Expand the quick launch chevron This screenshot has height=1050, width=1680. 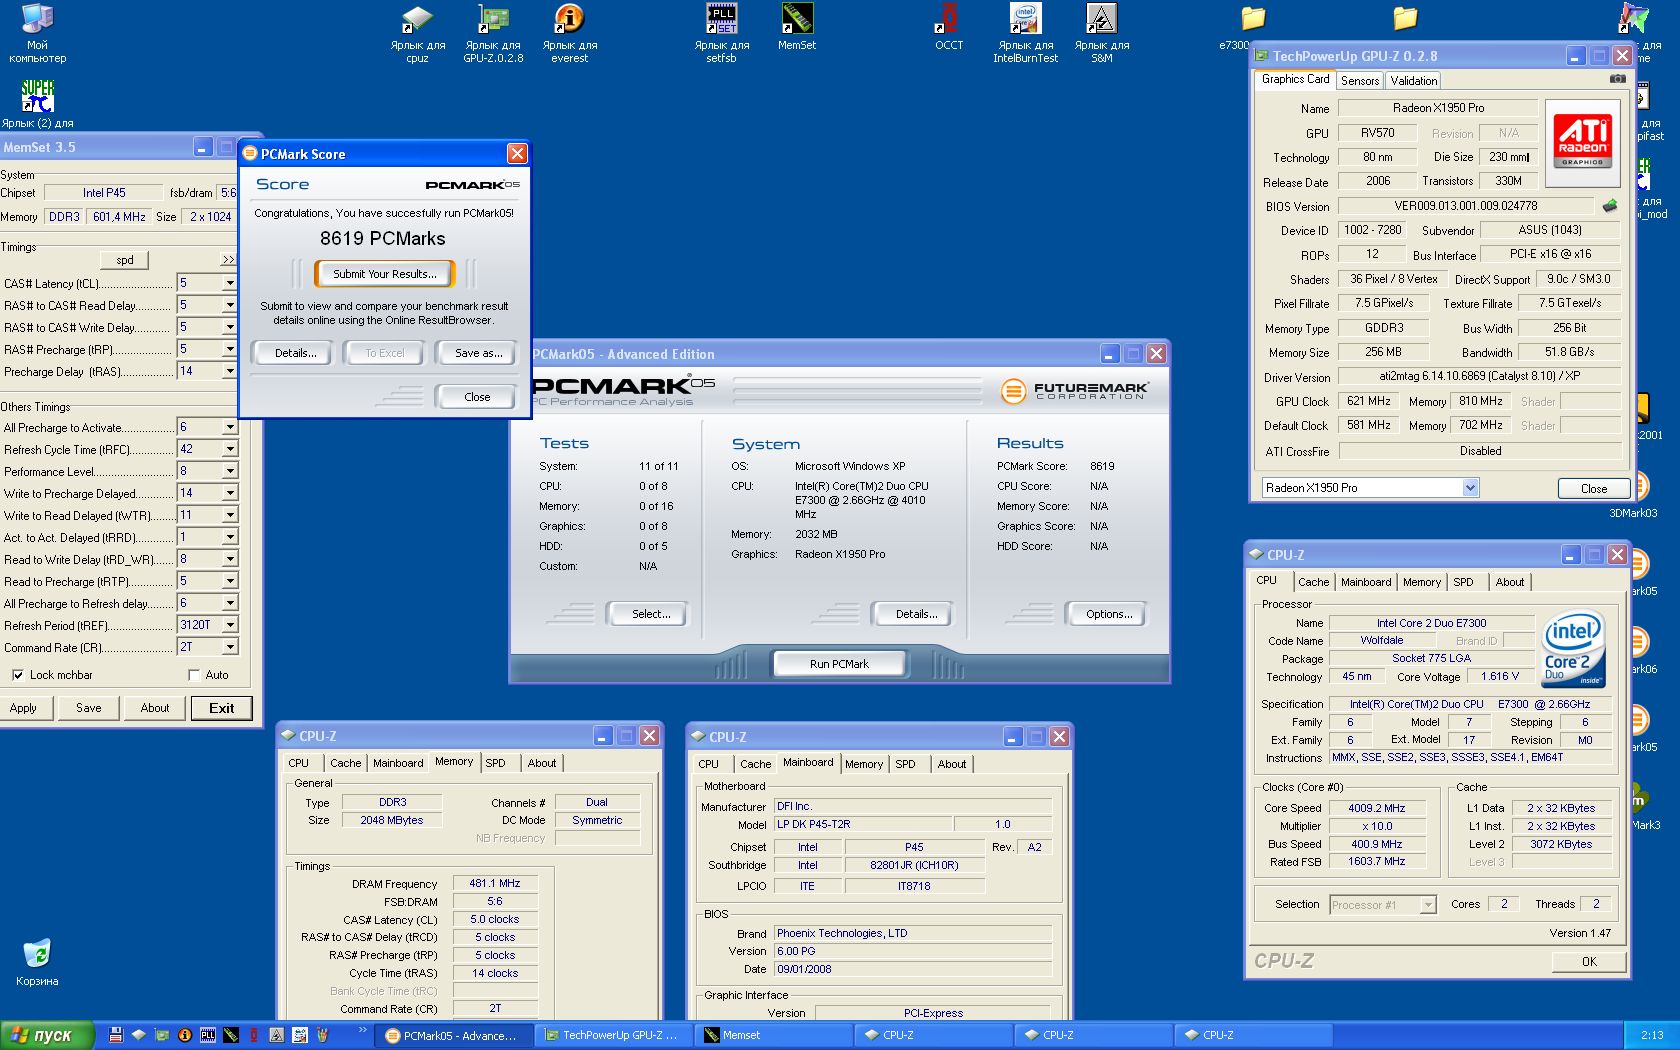(362, 1030)
